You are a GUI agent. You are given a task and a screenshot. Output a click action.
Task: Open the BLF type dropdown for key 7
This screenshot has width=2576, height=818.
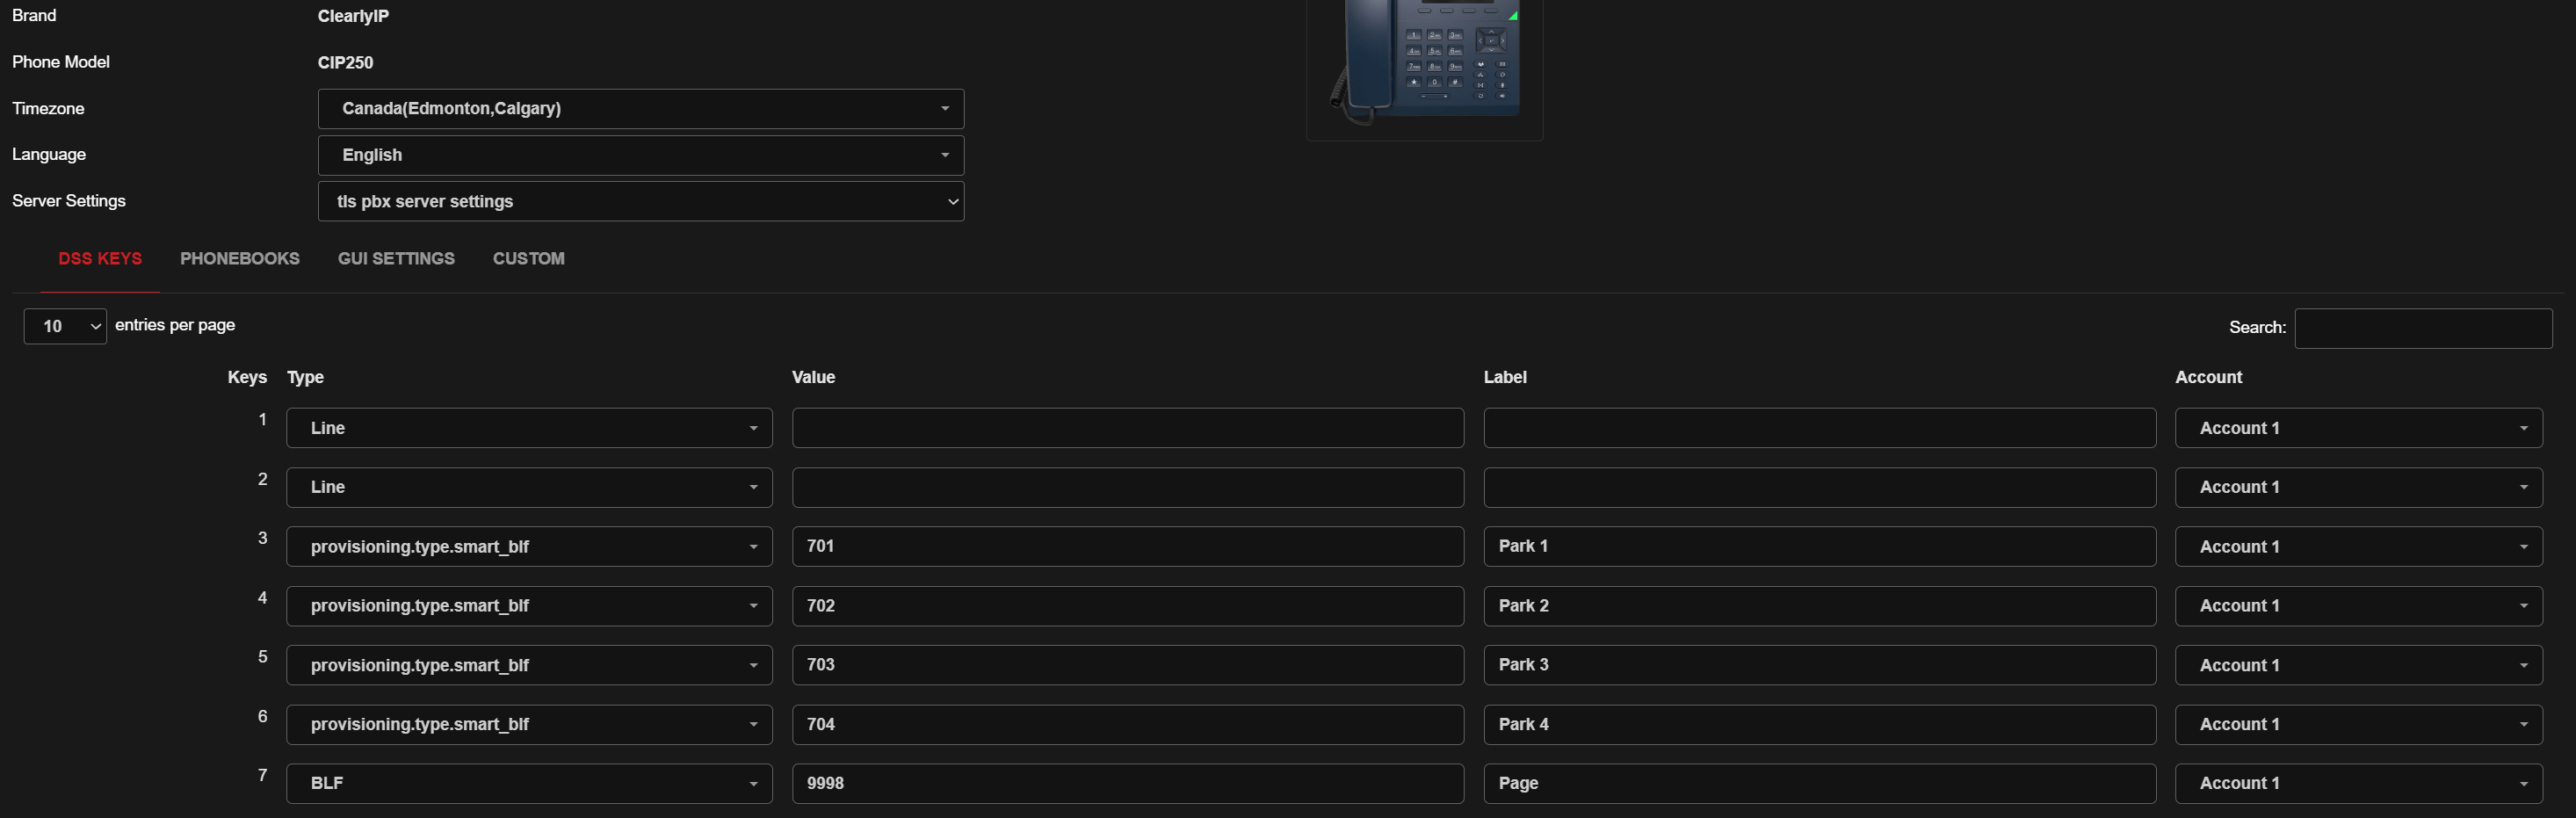529,783
